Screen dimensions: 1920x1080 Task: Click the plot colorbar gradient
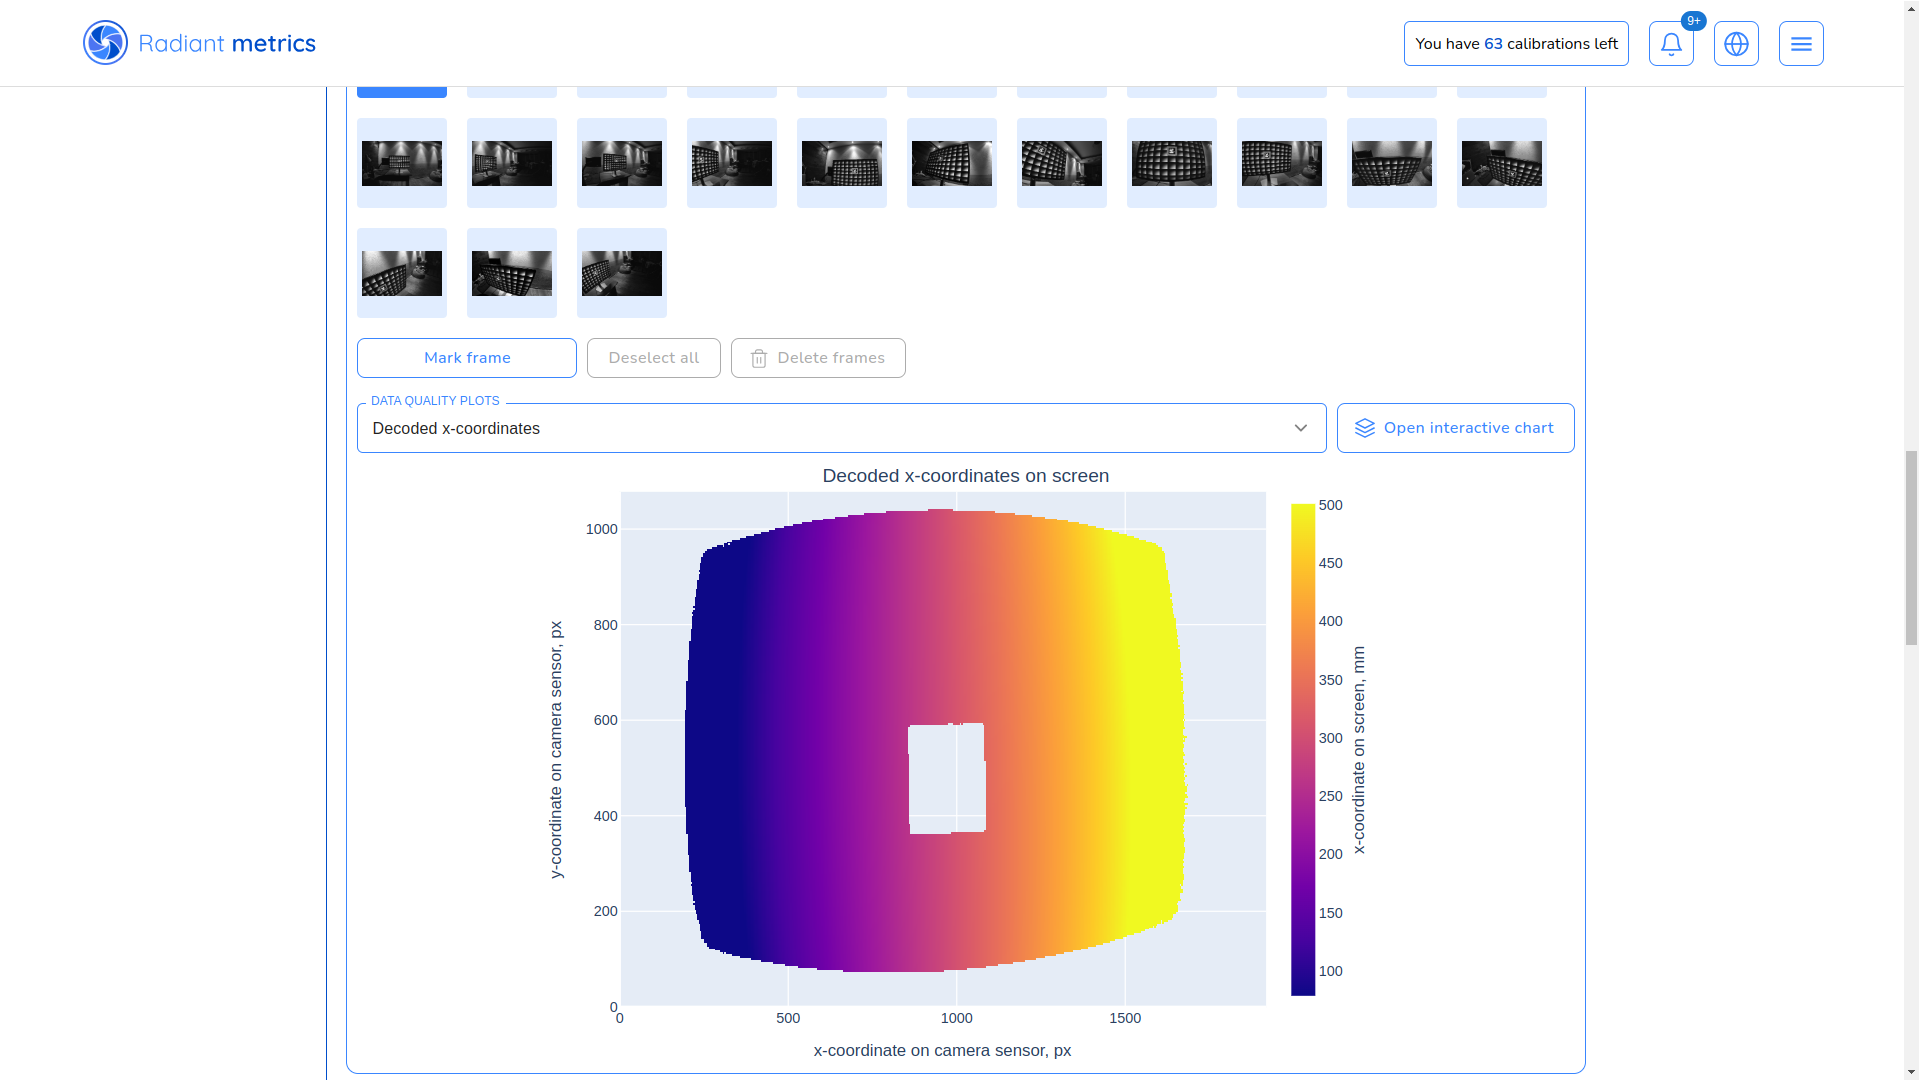pos(1302,750)
